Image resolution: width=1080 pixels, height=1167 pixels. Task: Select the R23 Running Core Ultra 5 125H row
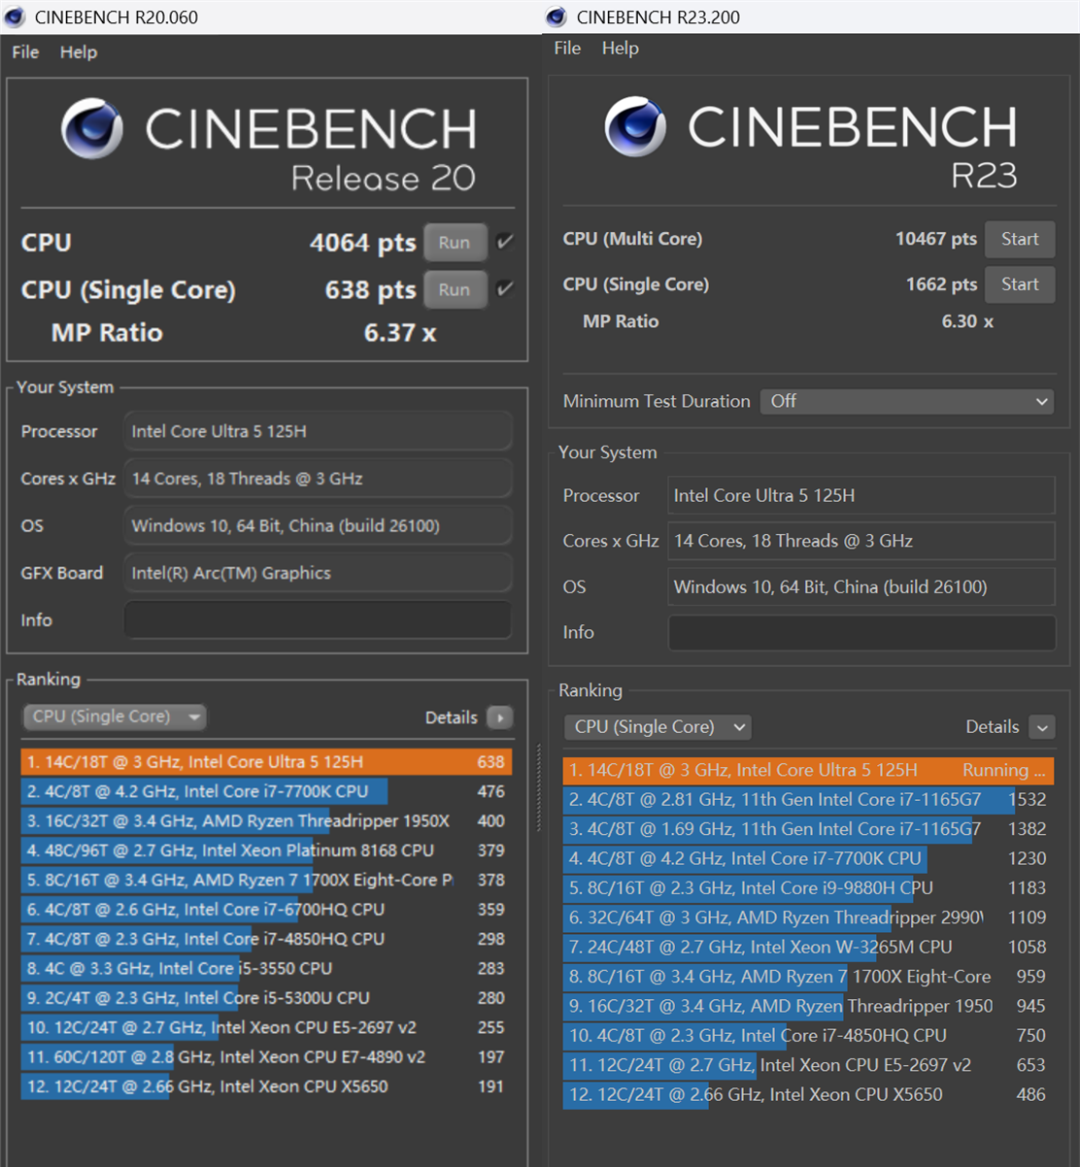808,770
